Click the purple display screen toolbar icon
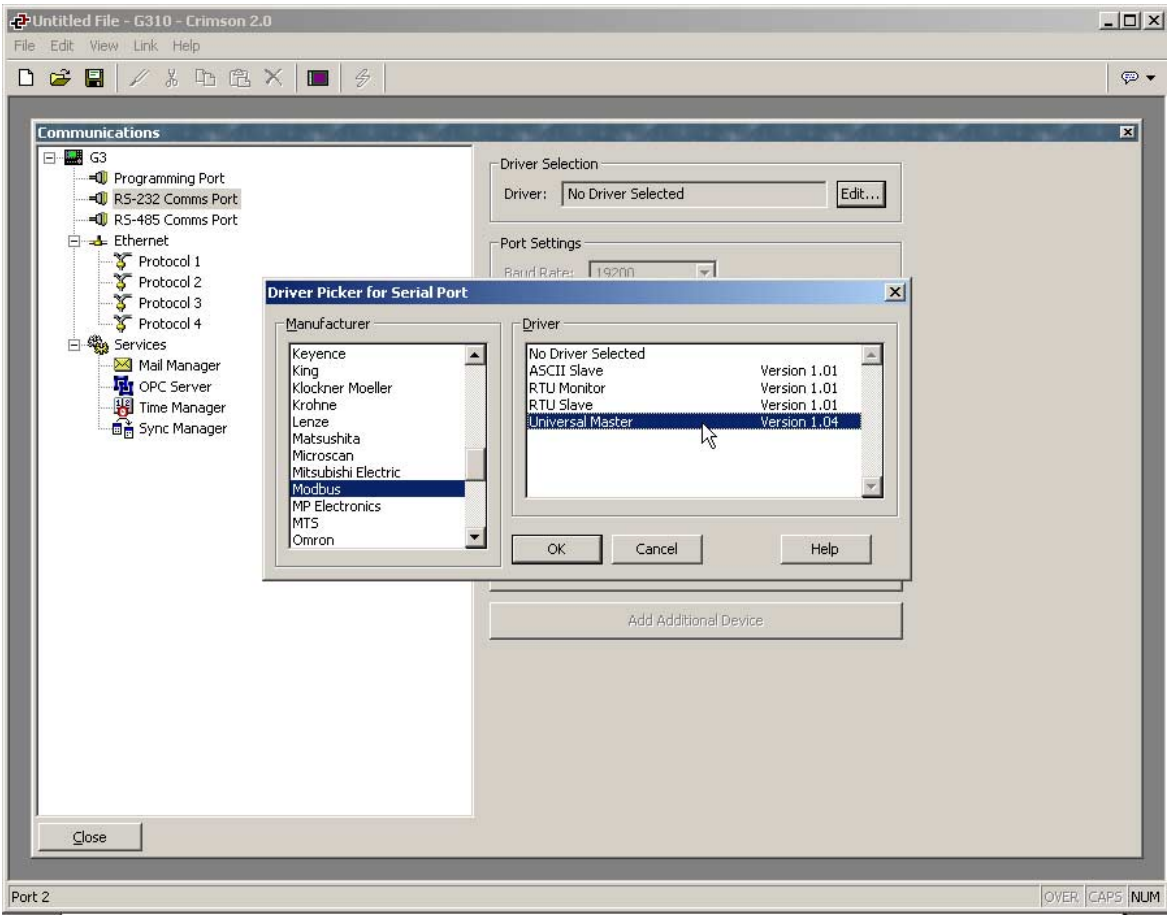Viewport: 1170px width, 915px height. pos(318,78)
